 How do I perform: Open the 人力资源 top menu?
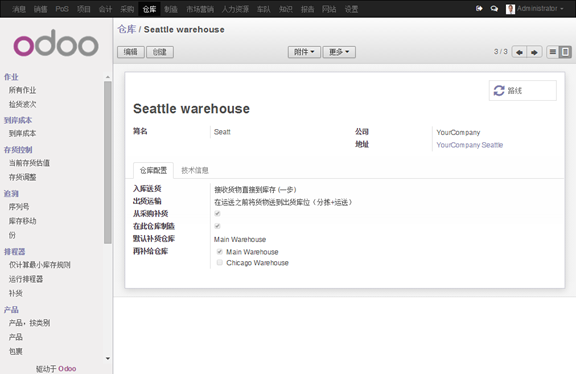235,9
